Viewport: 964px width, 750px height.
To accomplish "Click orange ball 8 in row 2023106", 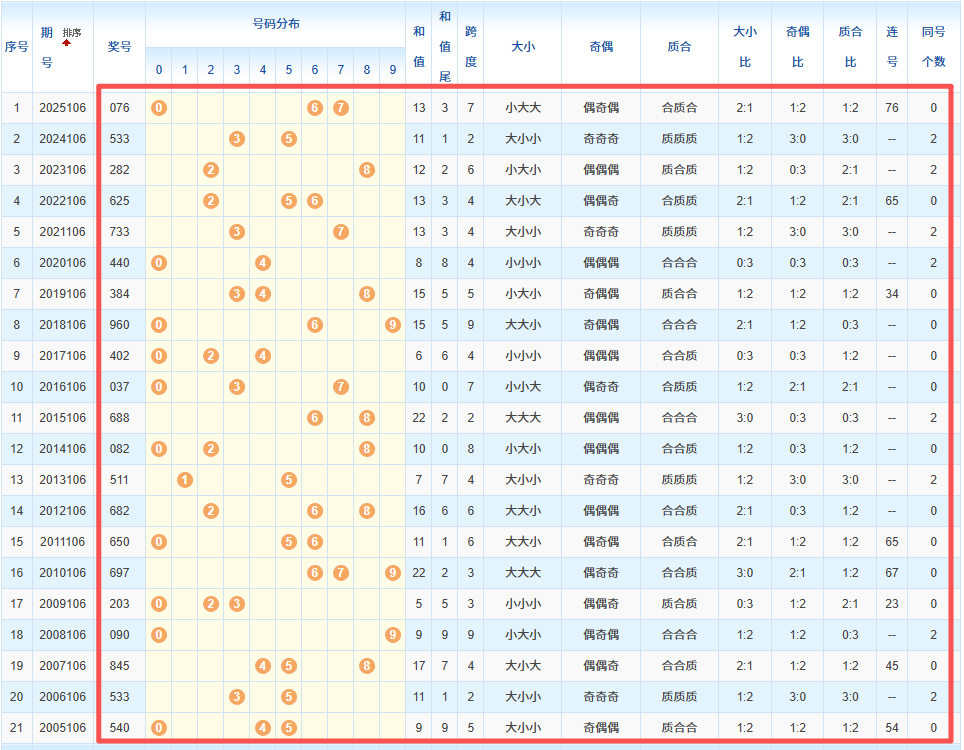I will [367, 170].
